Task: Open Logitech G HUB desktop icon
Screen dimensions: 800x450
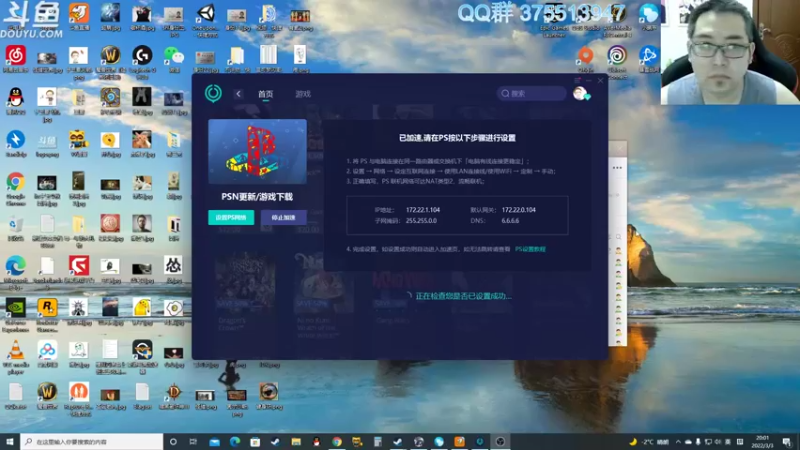Action: tap(142, 55)
